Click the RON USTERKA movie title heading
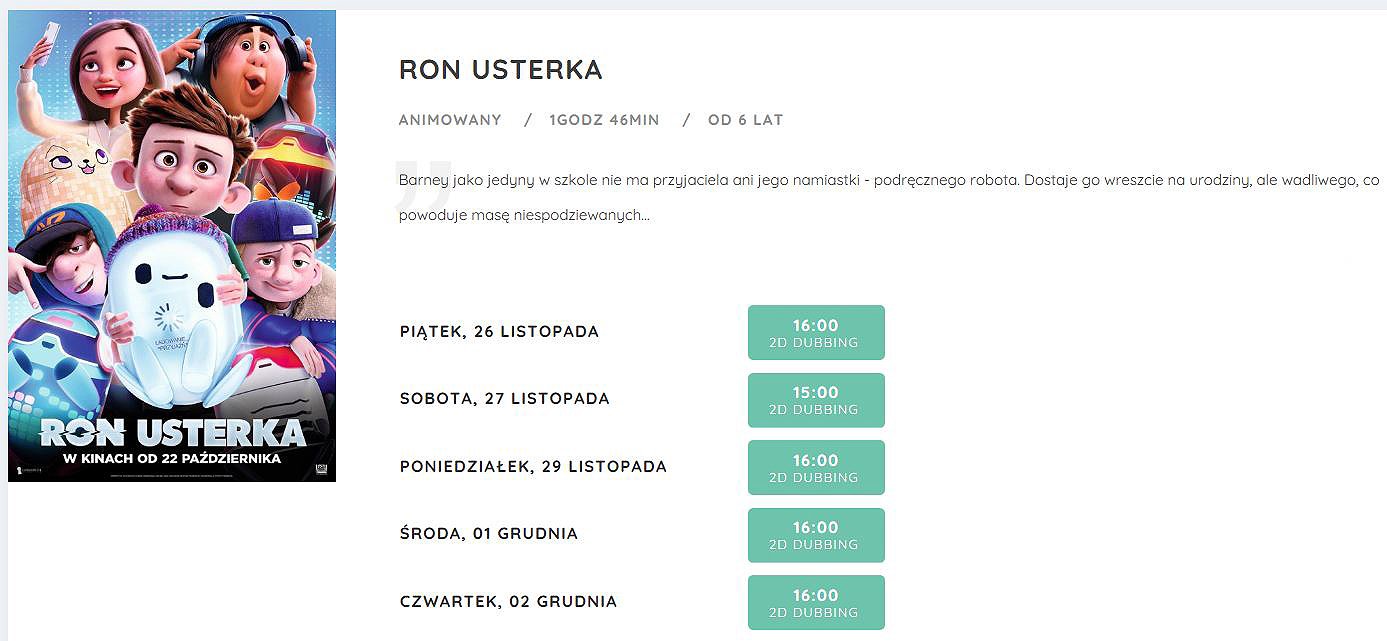This screenshot has width=1387, height=641. [501, 70]
